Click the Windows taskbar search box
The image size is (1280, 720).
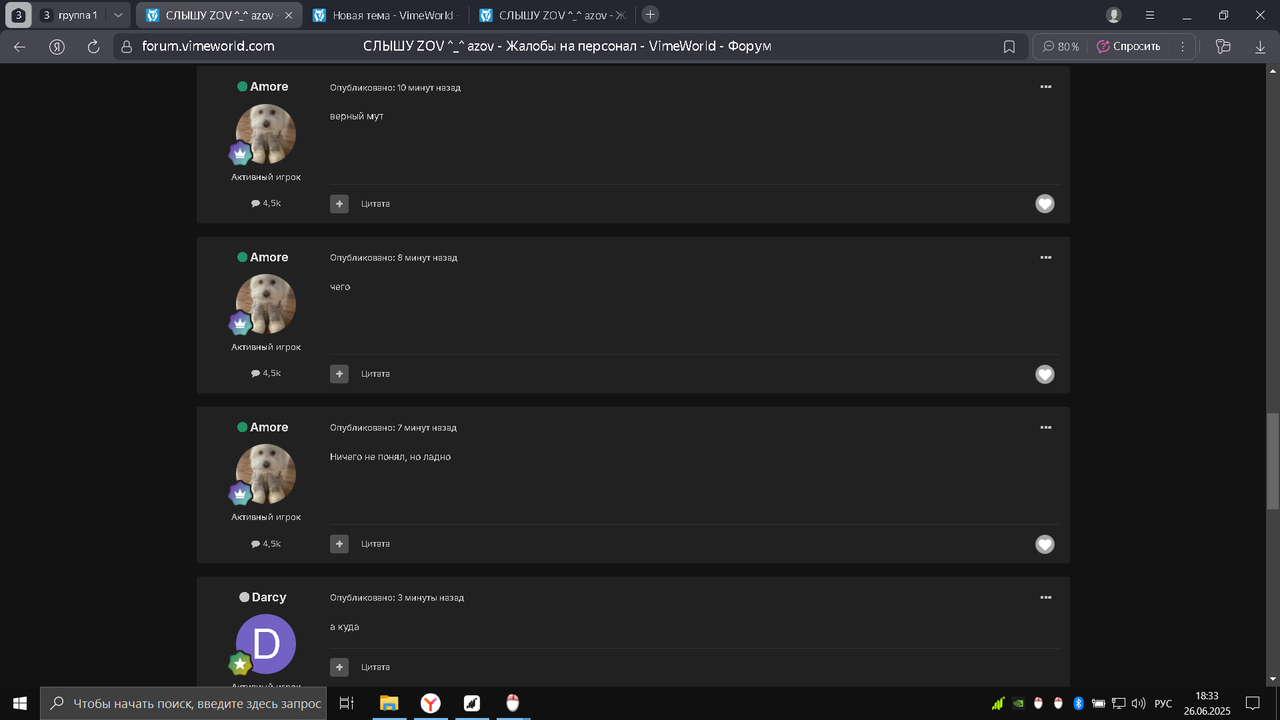click(x=183, y=703)
